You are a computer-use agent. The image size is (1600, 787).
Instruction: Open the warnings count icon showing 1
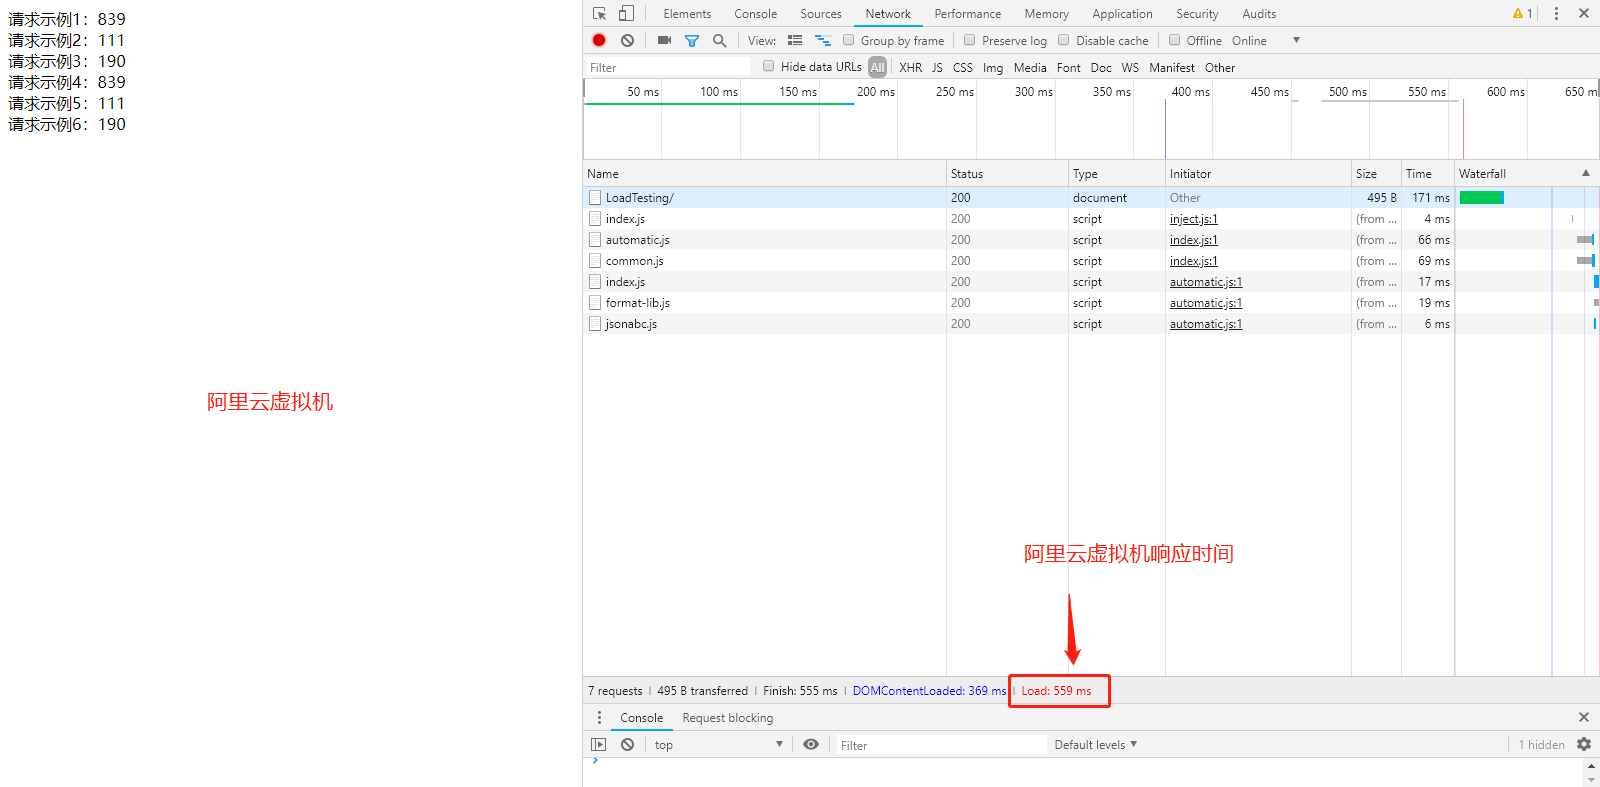click(x=1523, y=13)
